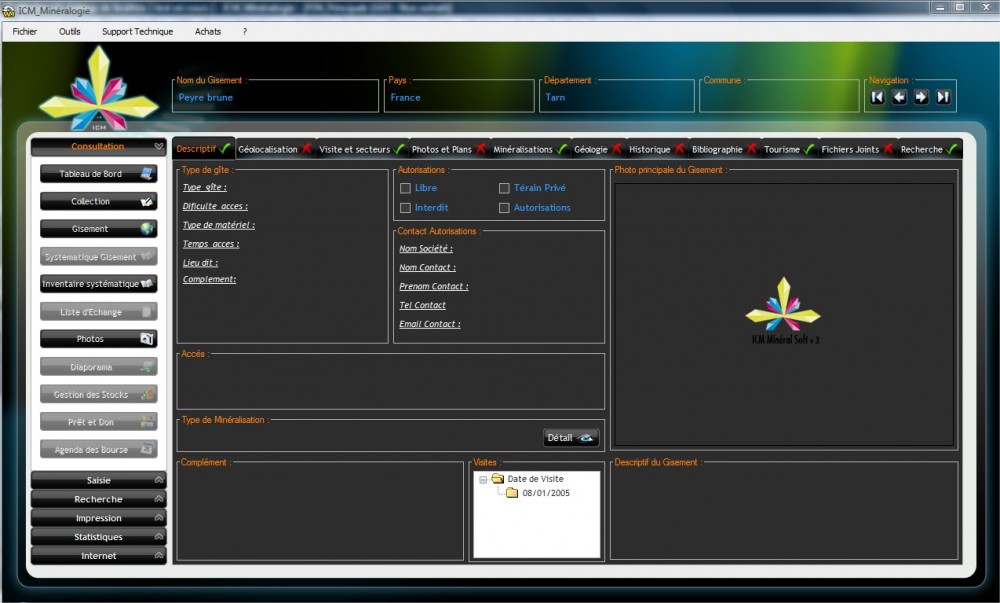Open the Gisement section
Screen dimensions: 1000x603
99,229
